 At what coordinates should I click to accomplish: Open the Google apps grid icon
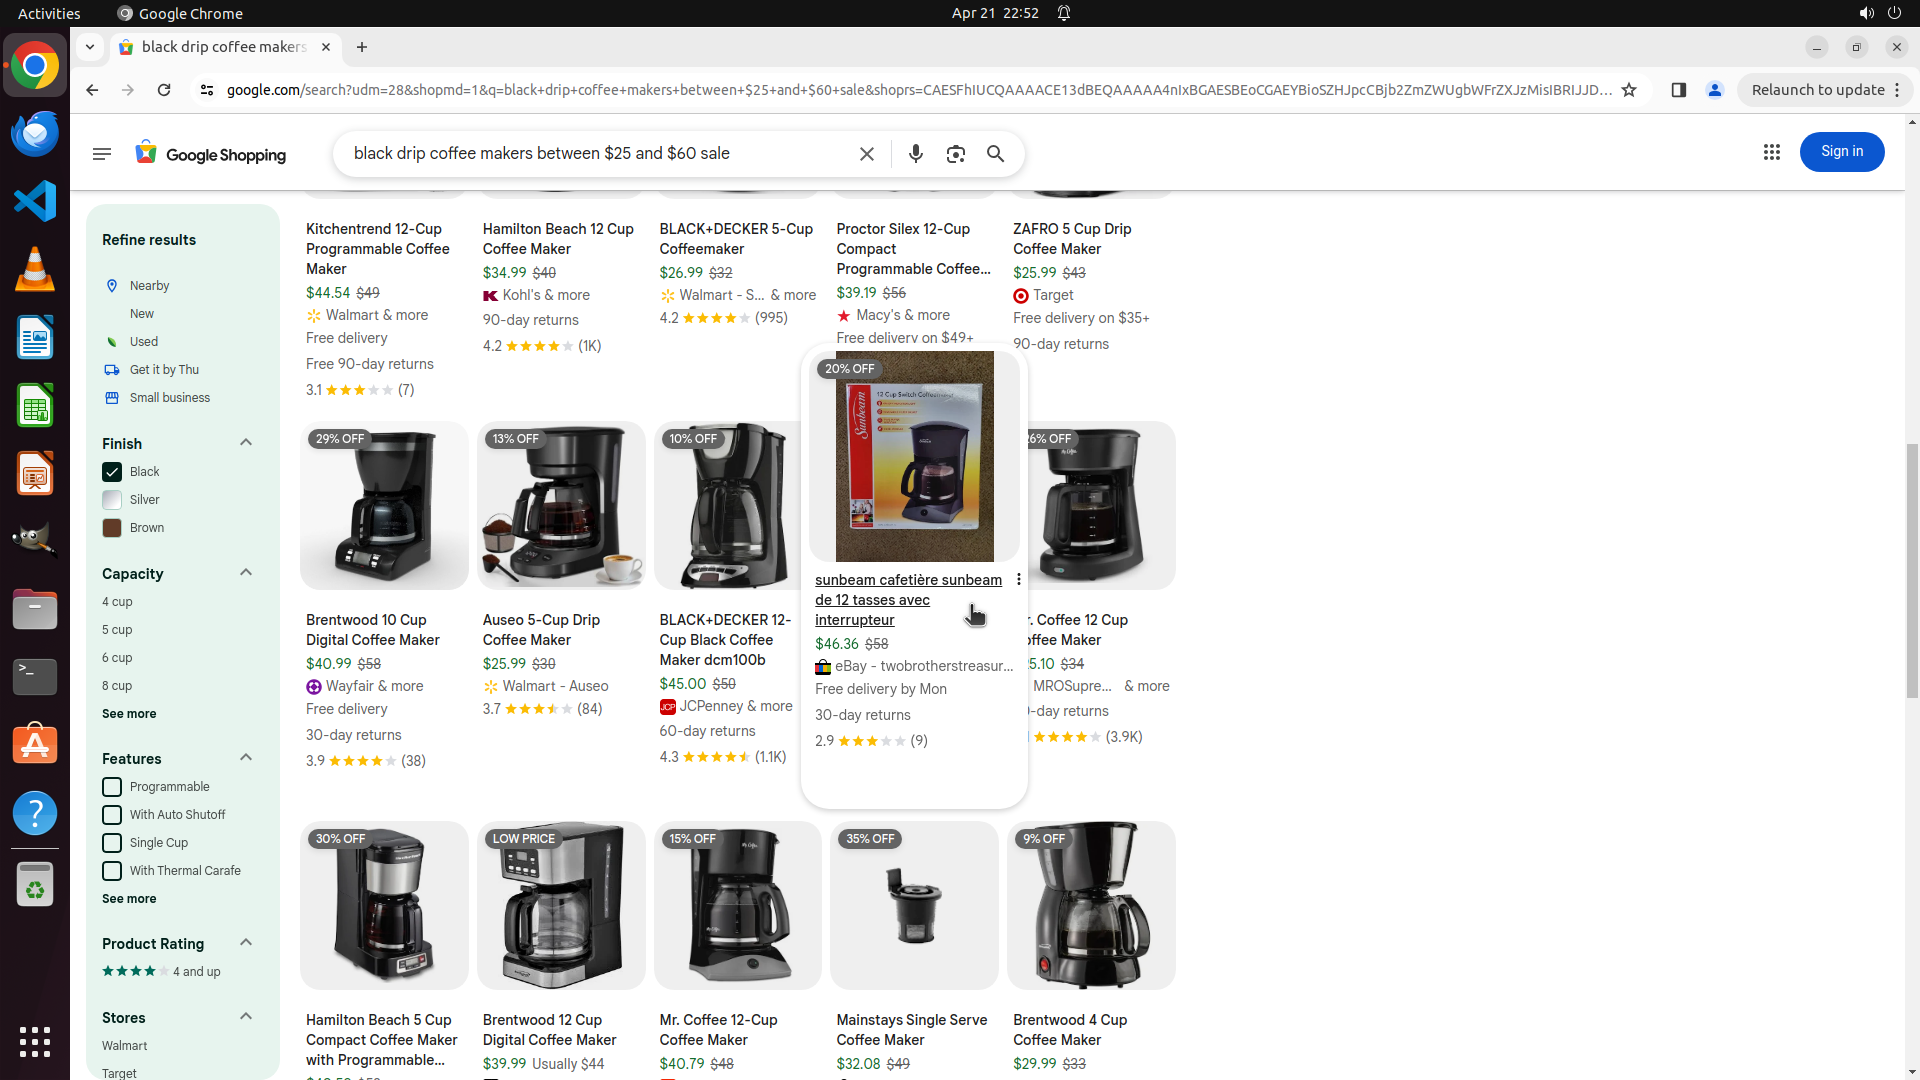point(1772,152)
